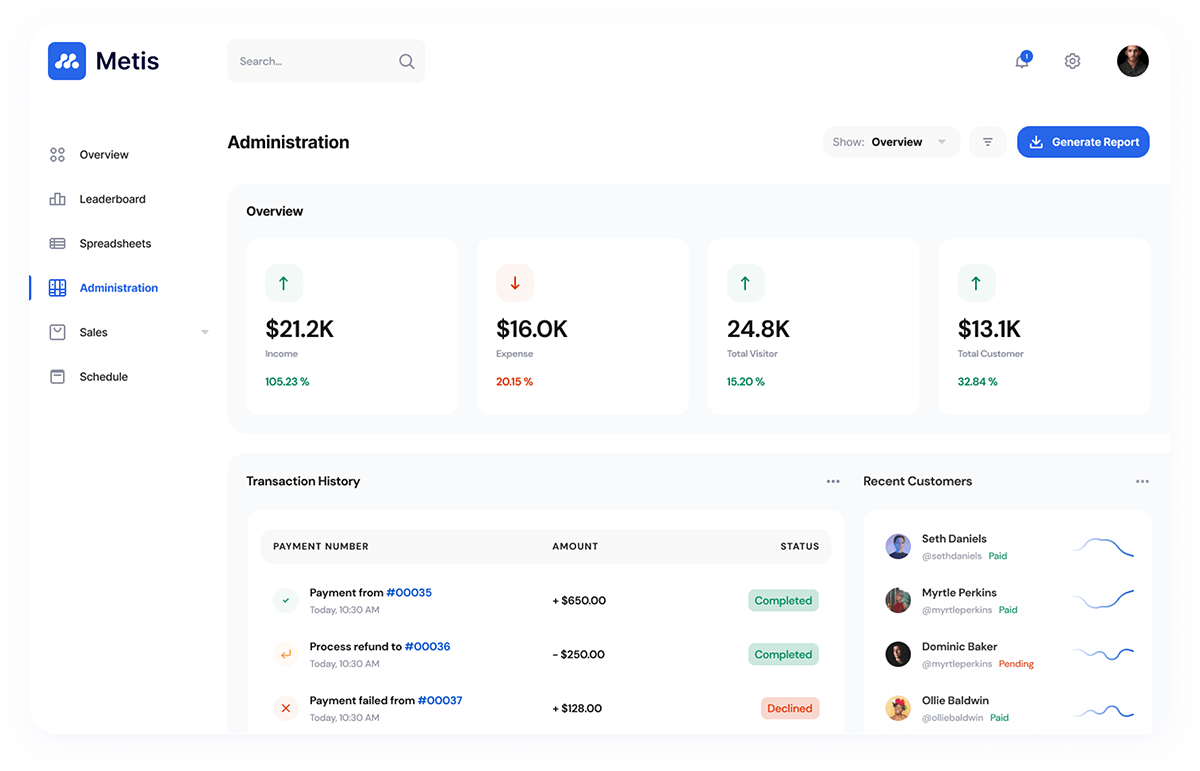1200x771 pixels.
Task: Open the Show Overview dropdown
Action: 890,142
